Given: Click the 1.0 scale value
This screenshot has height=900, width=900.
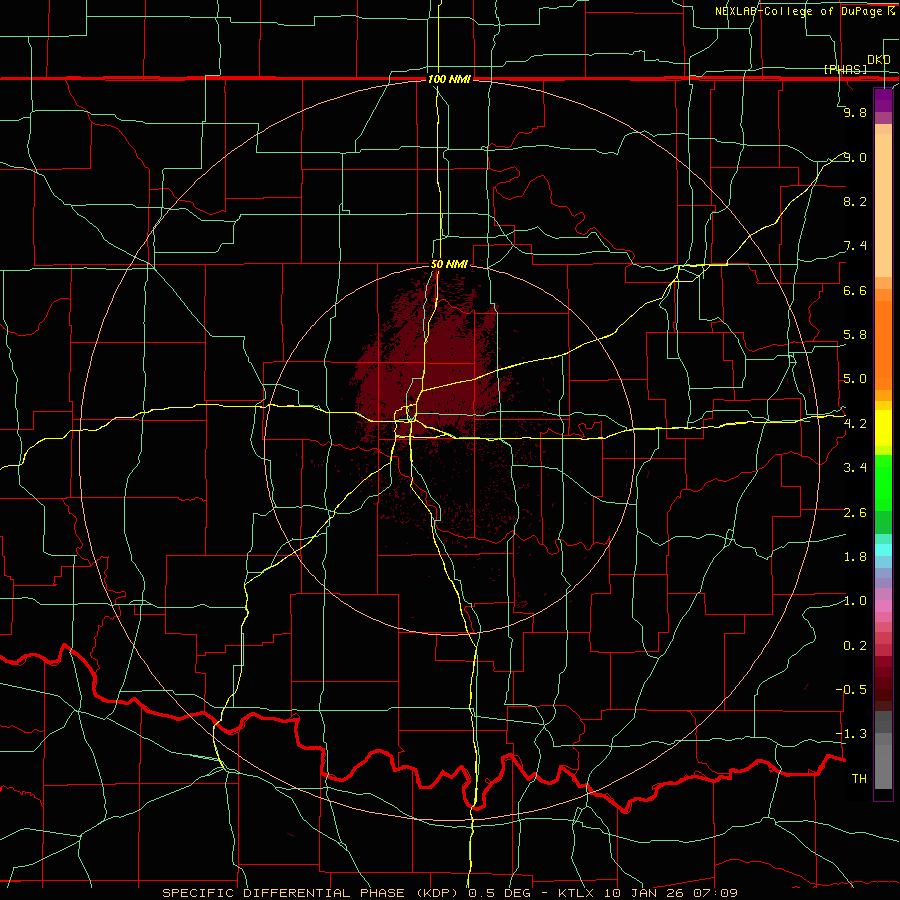Looking at the screenshot, I should (855, 601).
